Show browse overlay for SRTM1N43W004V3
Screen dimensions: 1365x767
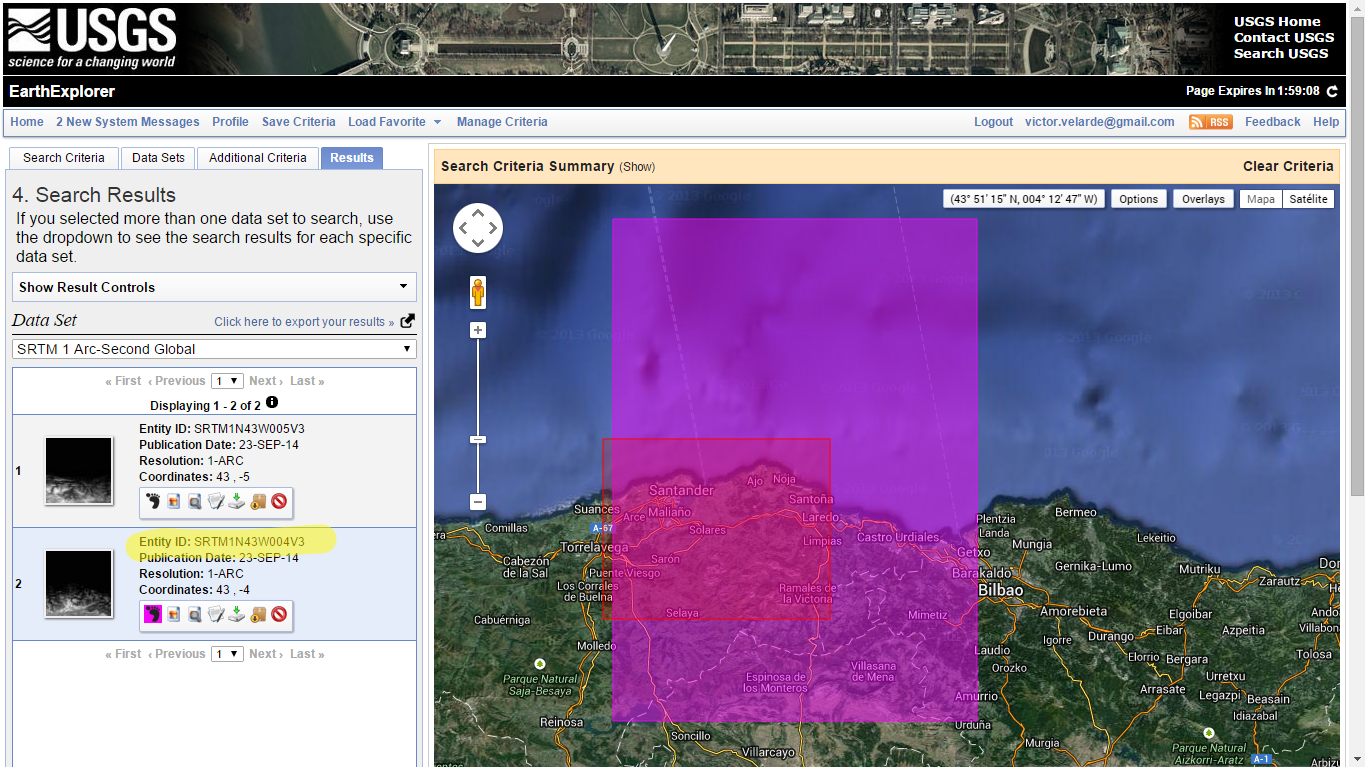pyautogui.click(x=174, y=614)
